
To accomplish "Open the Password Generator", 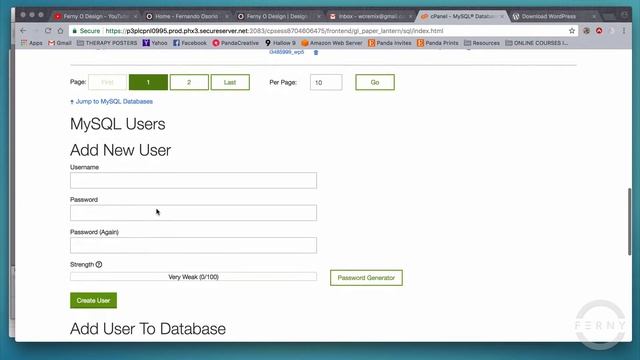I will [x=366, y=278].
